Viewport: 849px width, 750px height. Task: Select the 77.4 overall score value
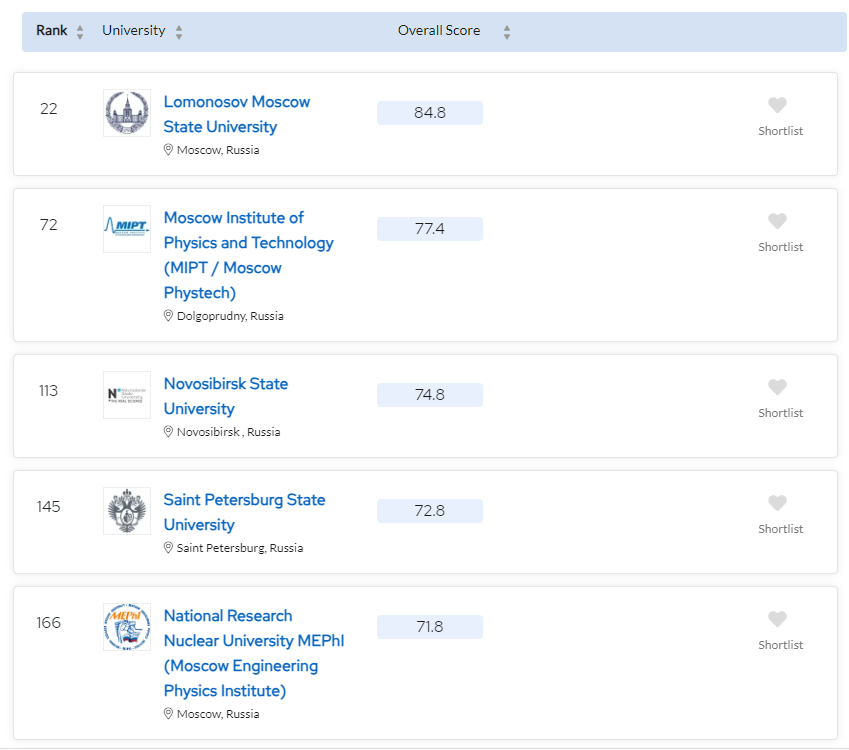coord(430,229)
